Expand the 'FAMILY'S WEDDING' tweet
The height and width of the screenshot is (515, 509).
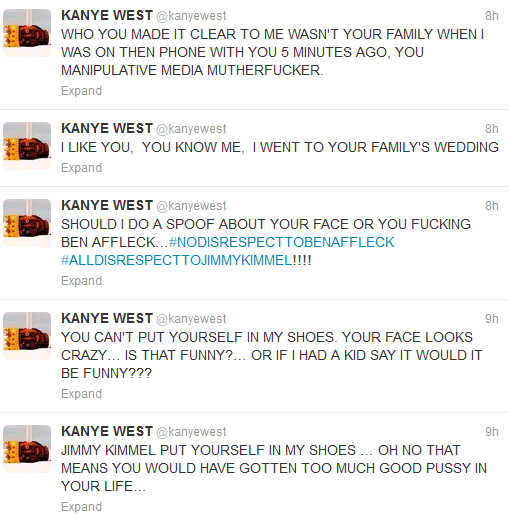(x=81, y=168)
